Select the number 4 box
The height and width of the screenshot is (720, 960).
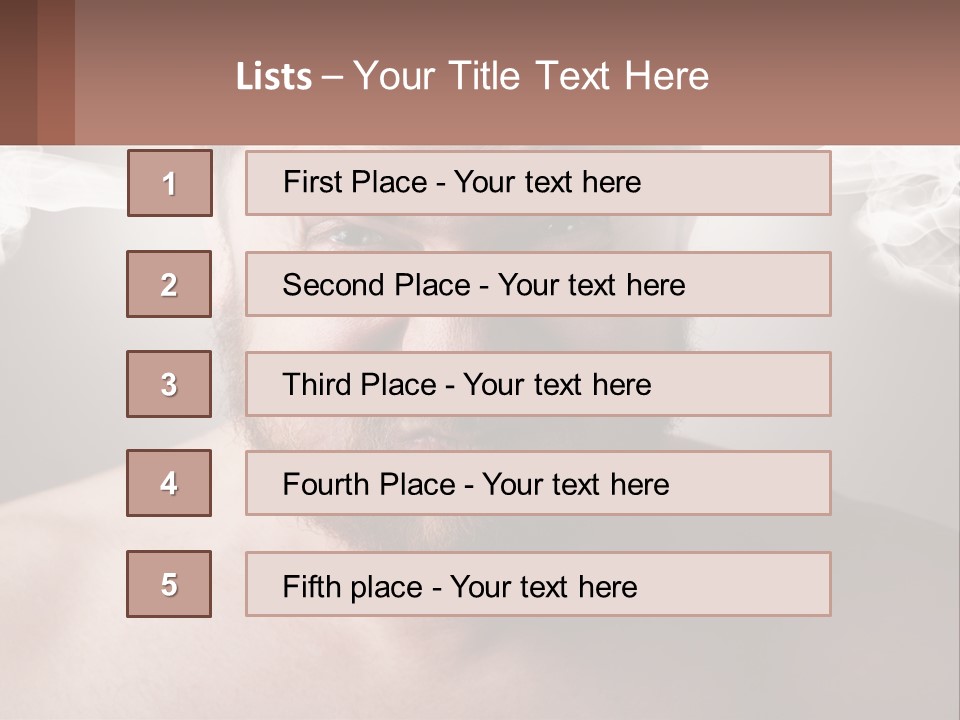pos(169,483)
